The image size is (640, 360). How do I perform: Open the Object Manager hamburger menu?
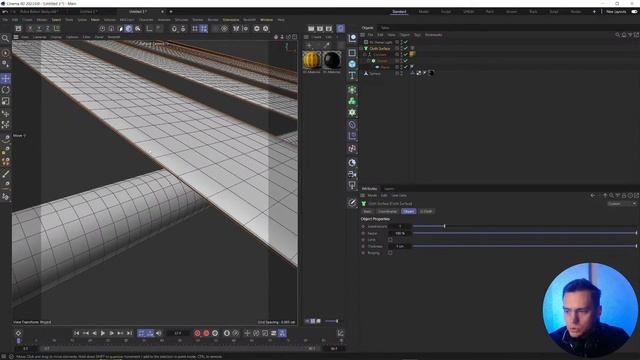362,35
